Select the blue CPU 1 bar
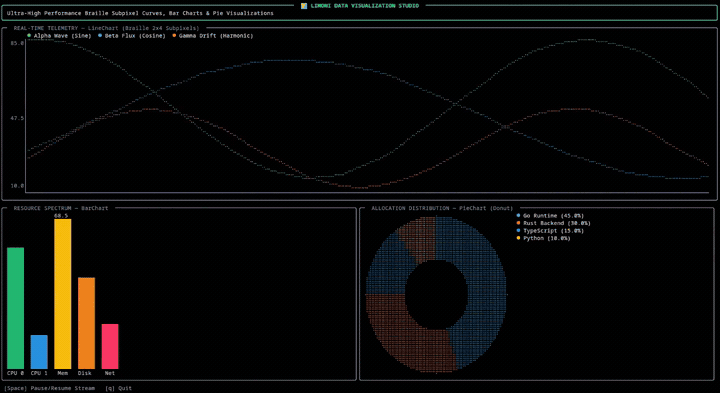The width and height of the screenshot is (720, 393). [x=39, y=352]
